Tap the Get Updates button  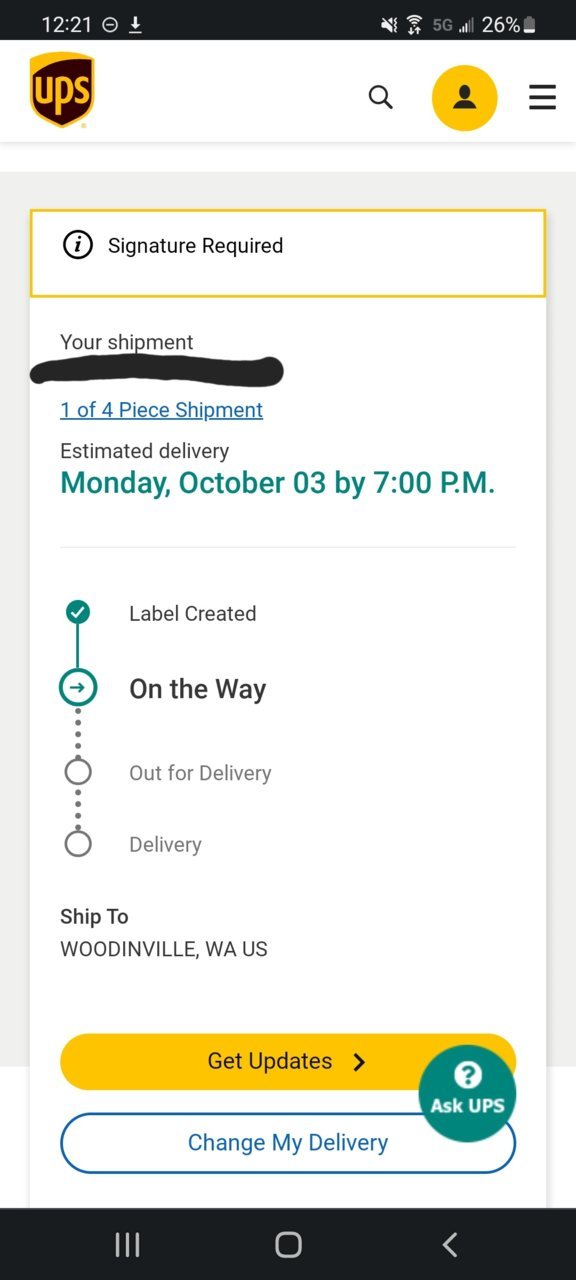pyautogui.click(x=288, y=1061)
